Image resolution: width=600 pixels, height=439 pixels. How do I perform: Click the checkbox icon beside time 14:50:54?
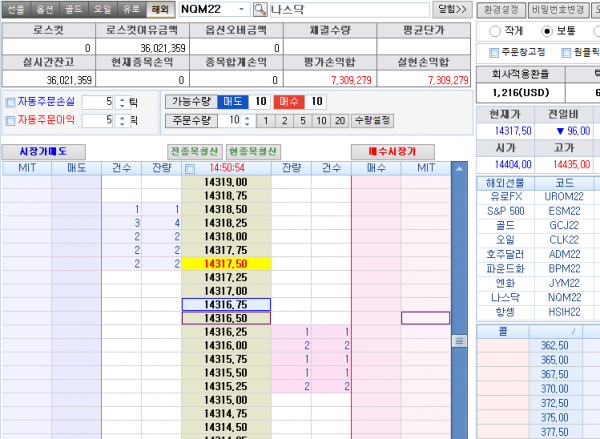(x=191, y=168)
